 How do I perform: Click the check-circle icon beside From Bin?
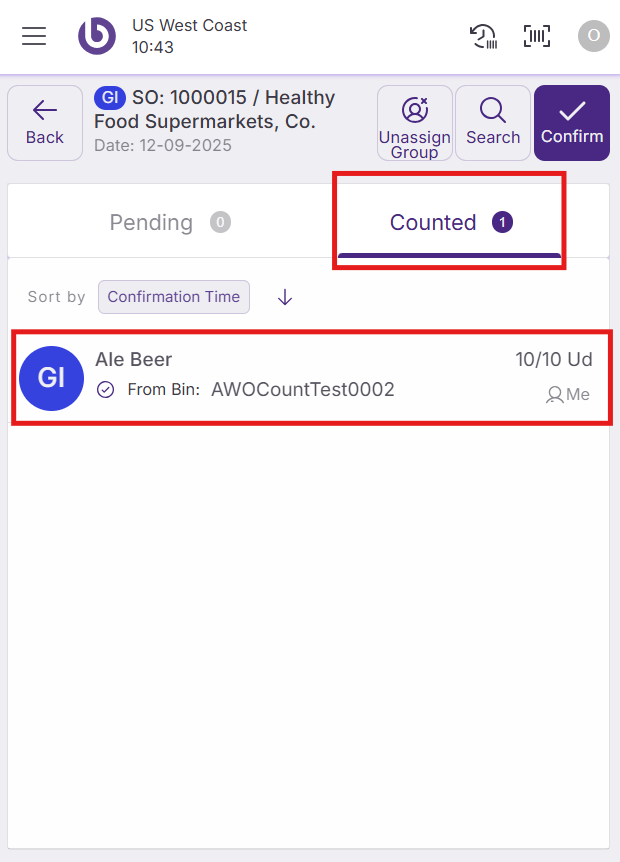106,390
